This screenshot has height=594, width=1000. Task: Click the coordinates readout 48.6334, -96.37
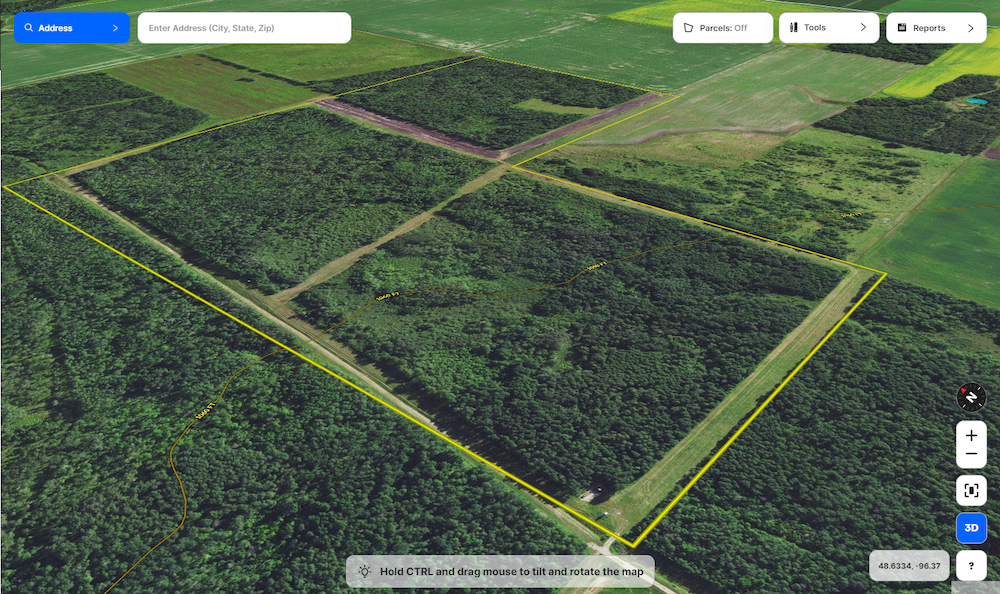[x=909, y=566]
